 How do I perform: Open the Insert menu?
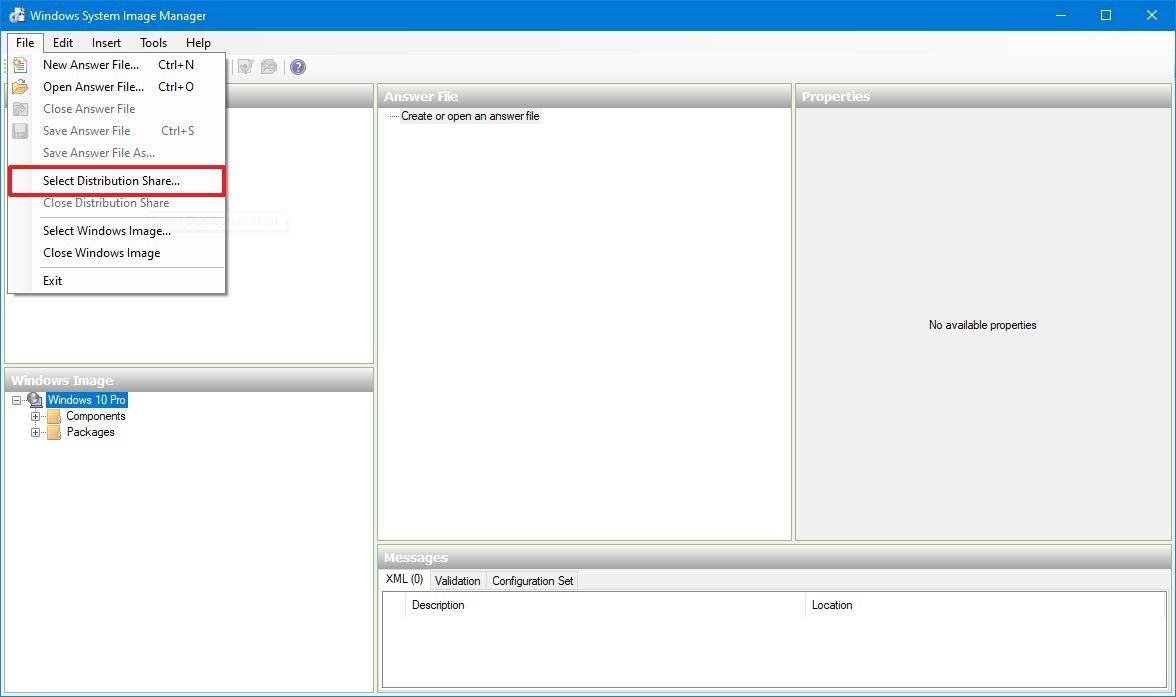tap(105, 42)
